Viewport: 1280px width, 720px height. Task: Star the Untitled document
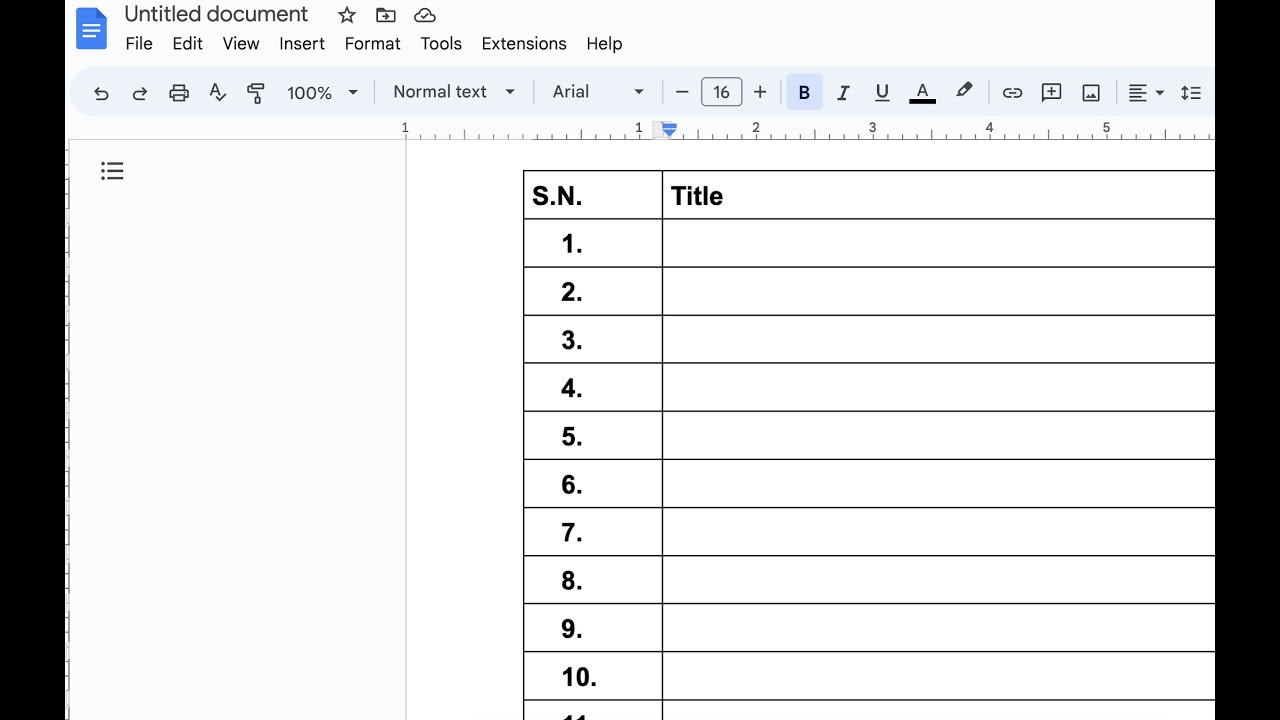347,15
